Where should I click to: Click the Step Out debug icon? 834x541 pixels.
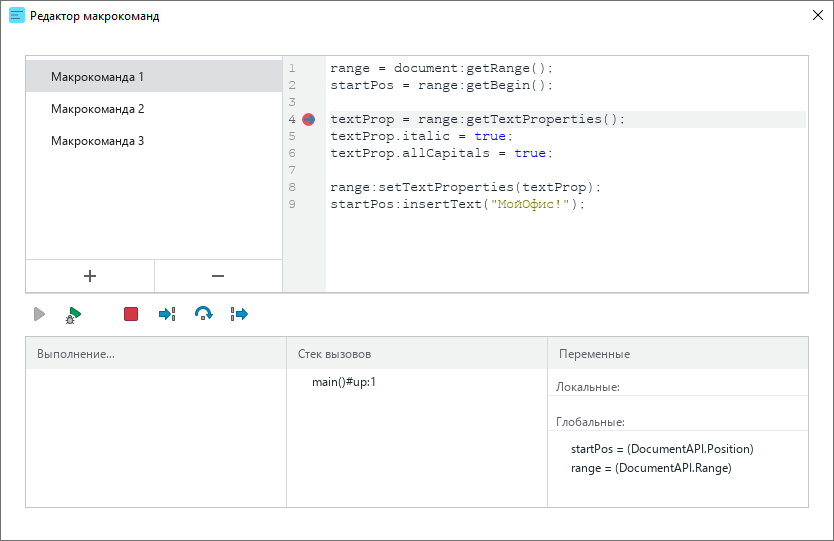pyautogui.click(x=239, y=314)
